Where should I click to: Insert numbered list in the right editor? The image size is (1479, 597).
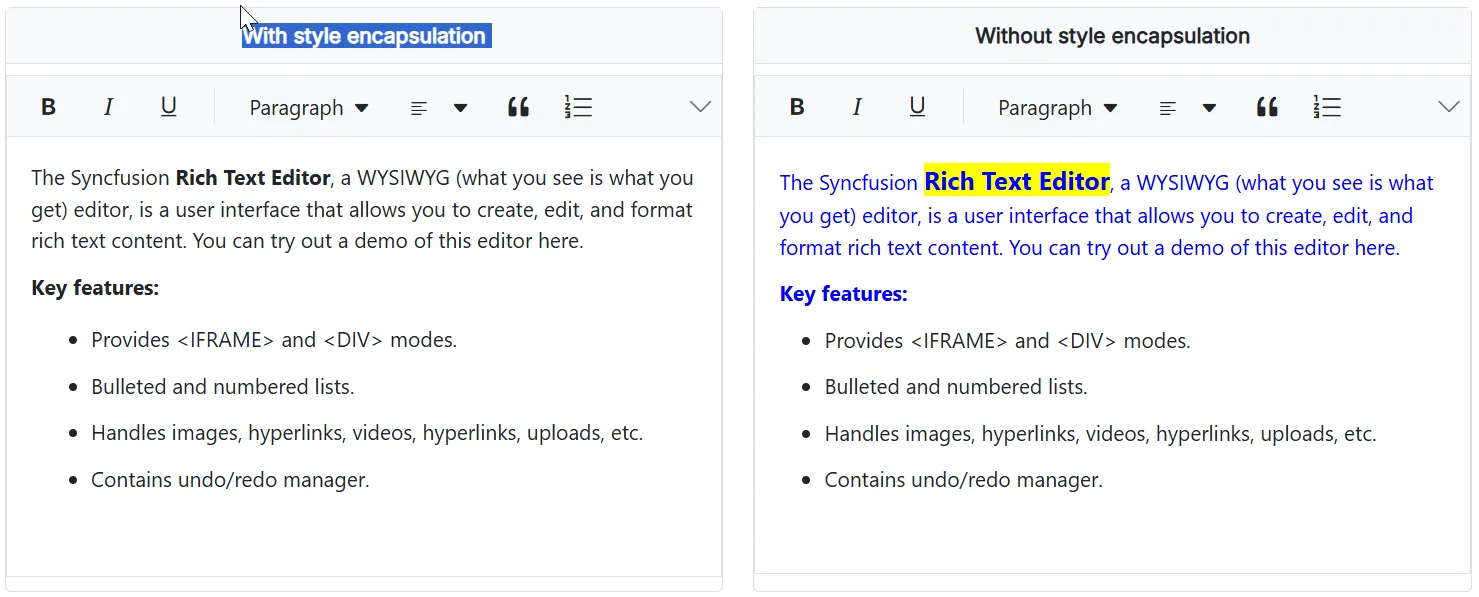click(1327, 107)
